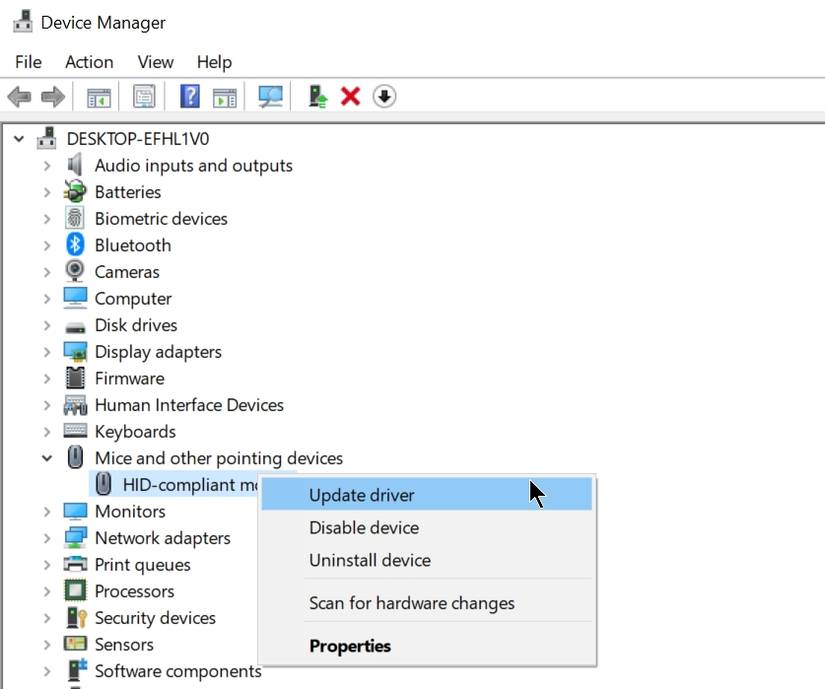The image size is (825, 689).
Task: Click the Back arrow toolbar icon
Action: point(19,97)
